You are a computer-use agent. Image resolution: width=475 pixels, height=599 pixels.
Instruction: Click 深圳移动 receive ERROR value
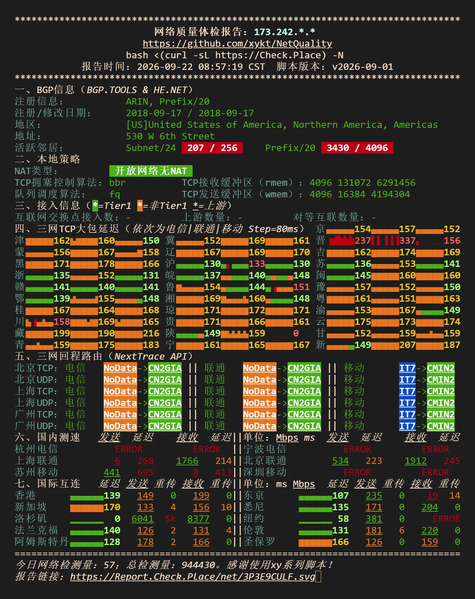tap(435, 473)
